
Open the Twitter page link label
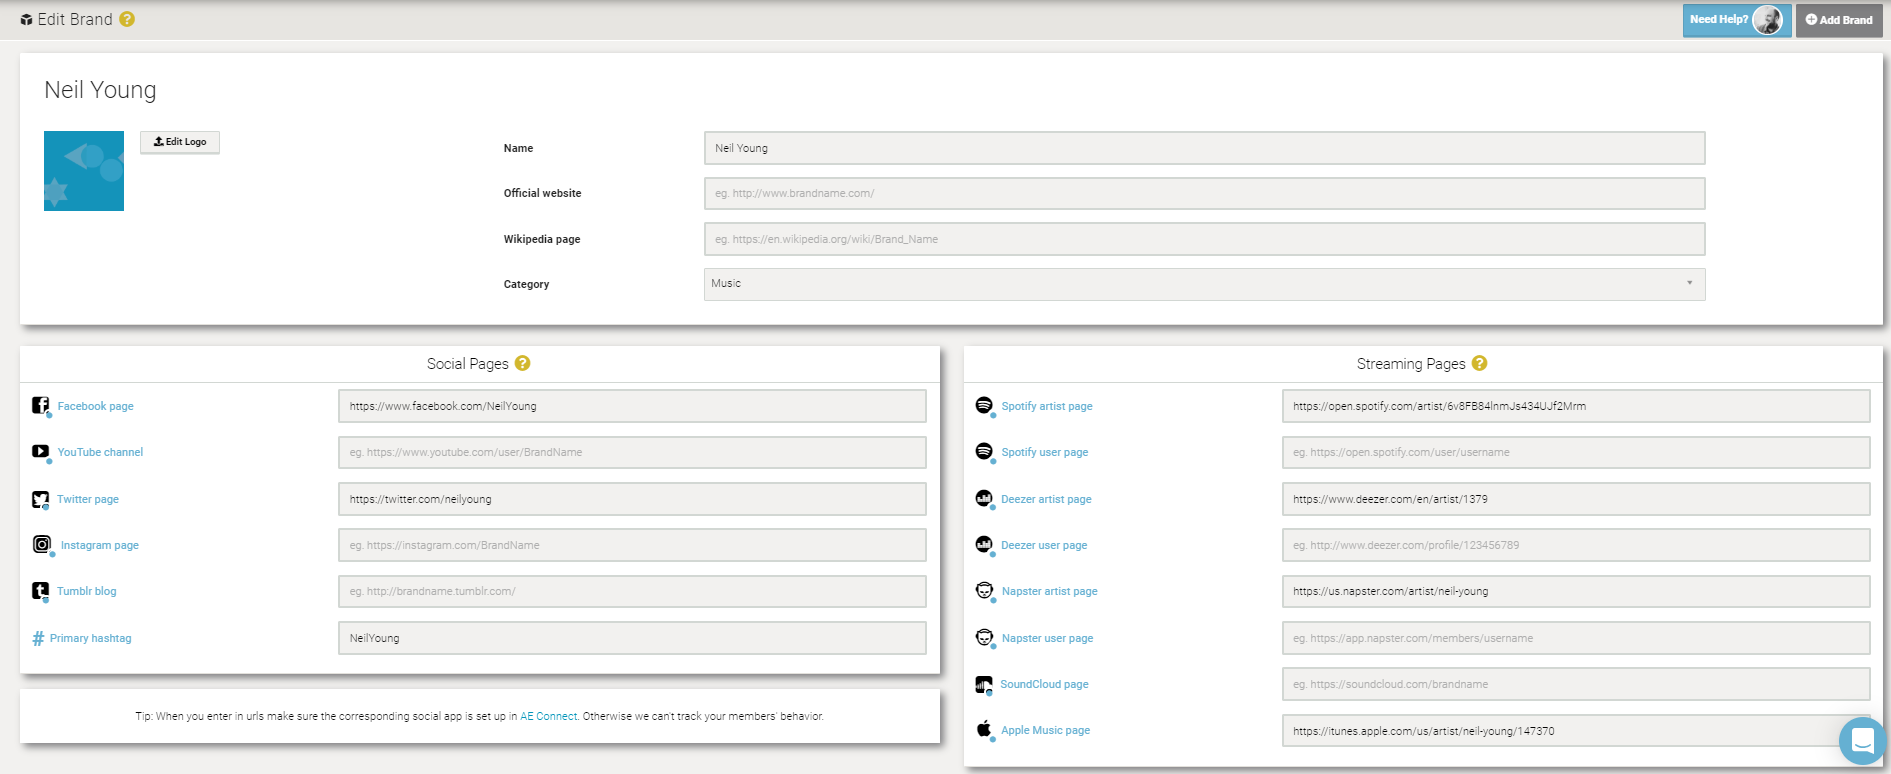click(88, 499)
